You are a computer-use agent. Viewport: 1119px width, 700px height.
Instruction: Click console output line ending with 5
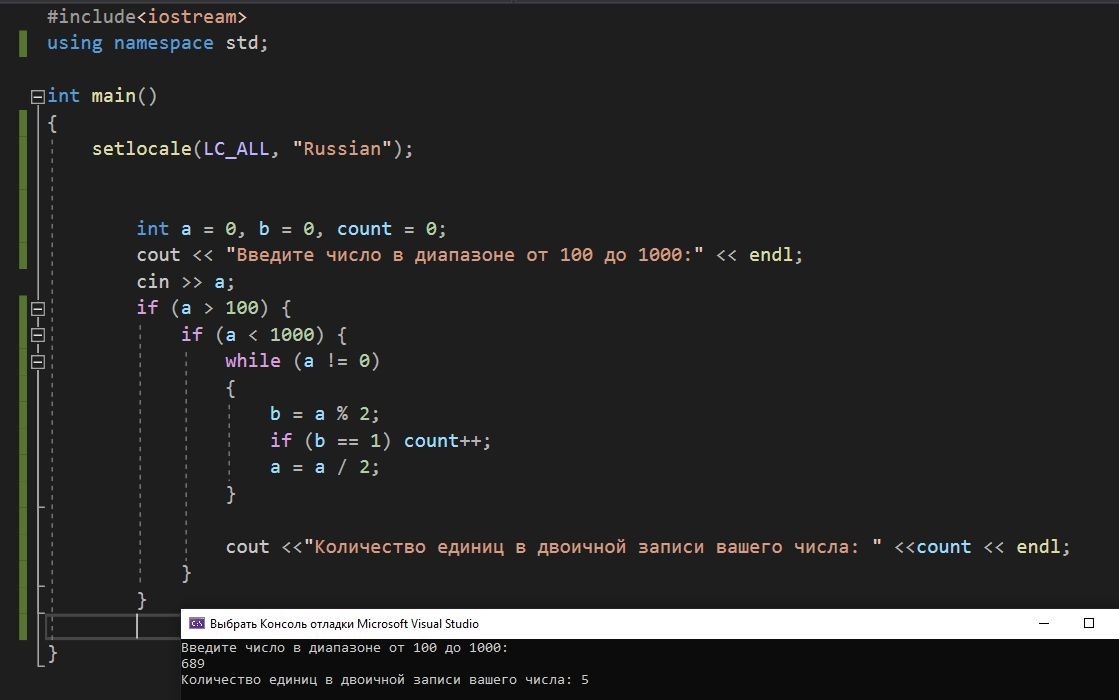coord(385,680)
